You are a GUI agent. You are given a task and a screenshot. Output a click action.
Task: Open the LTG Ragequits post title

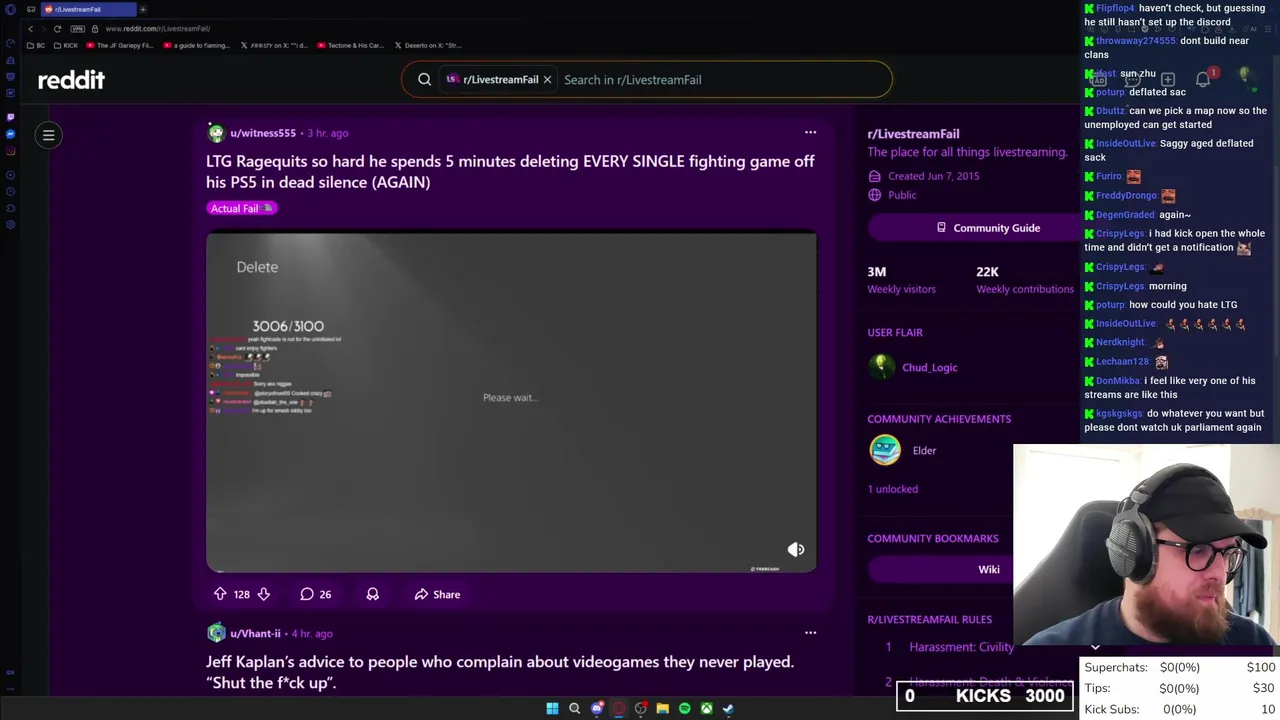[x=510, y=171]
